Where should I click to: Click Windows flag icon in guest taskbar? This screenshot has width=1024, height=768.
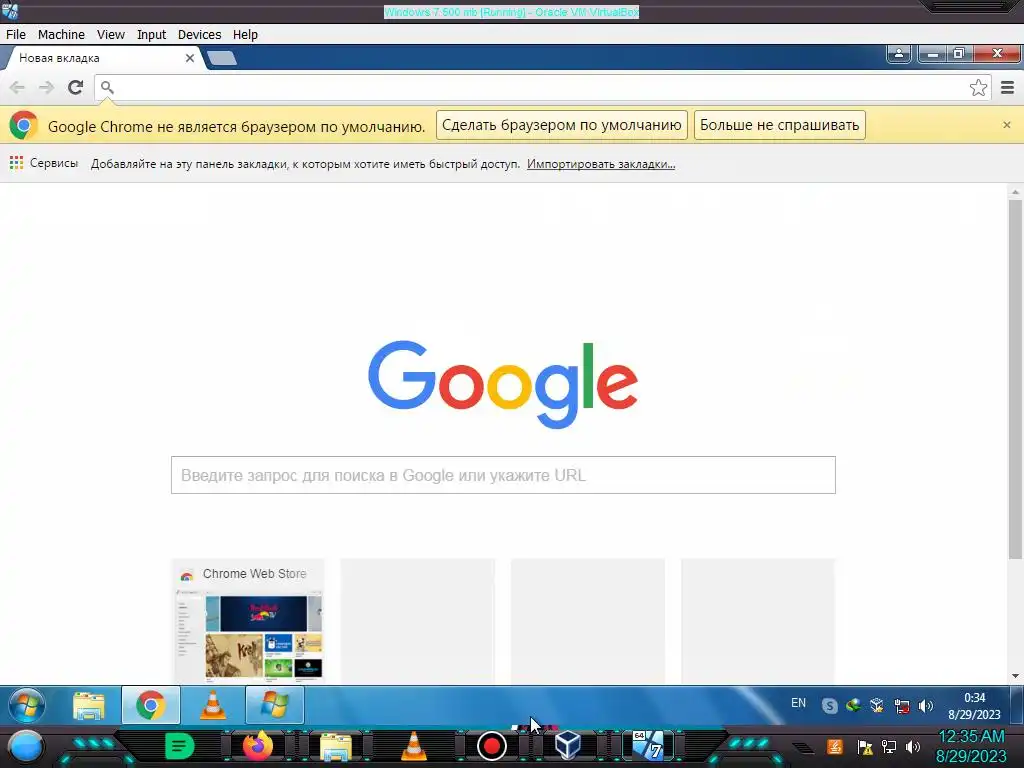point(275,705)
